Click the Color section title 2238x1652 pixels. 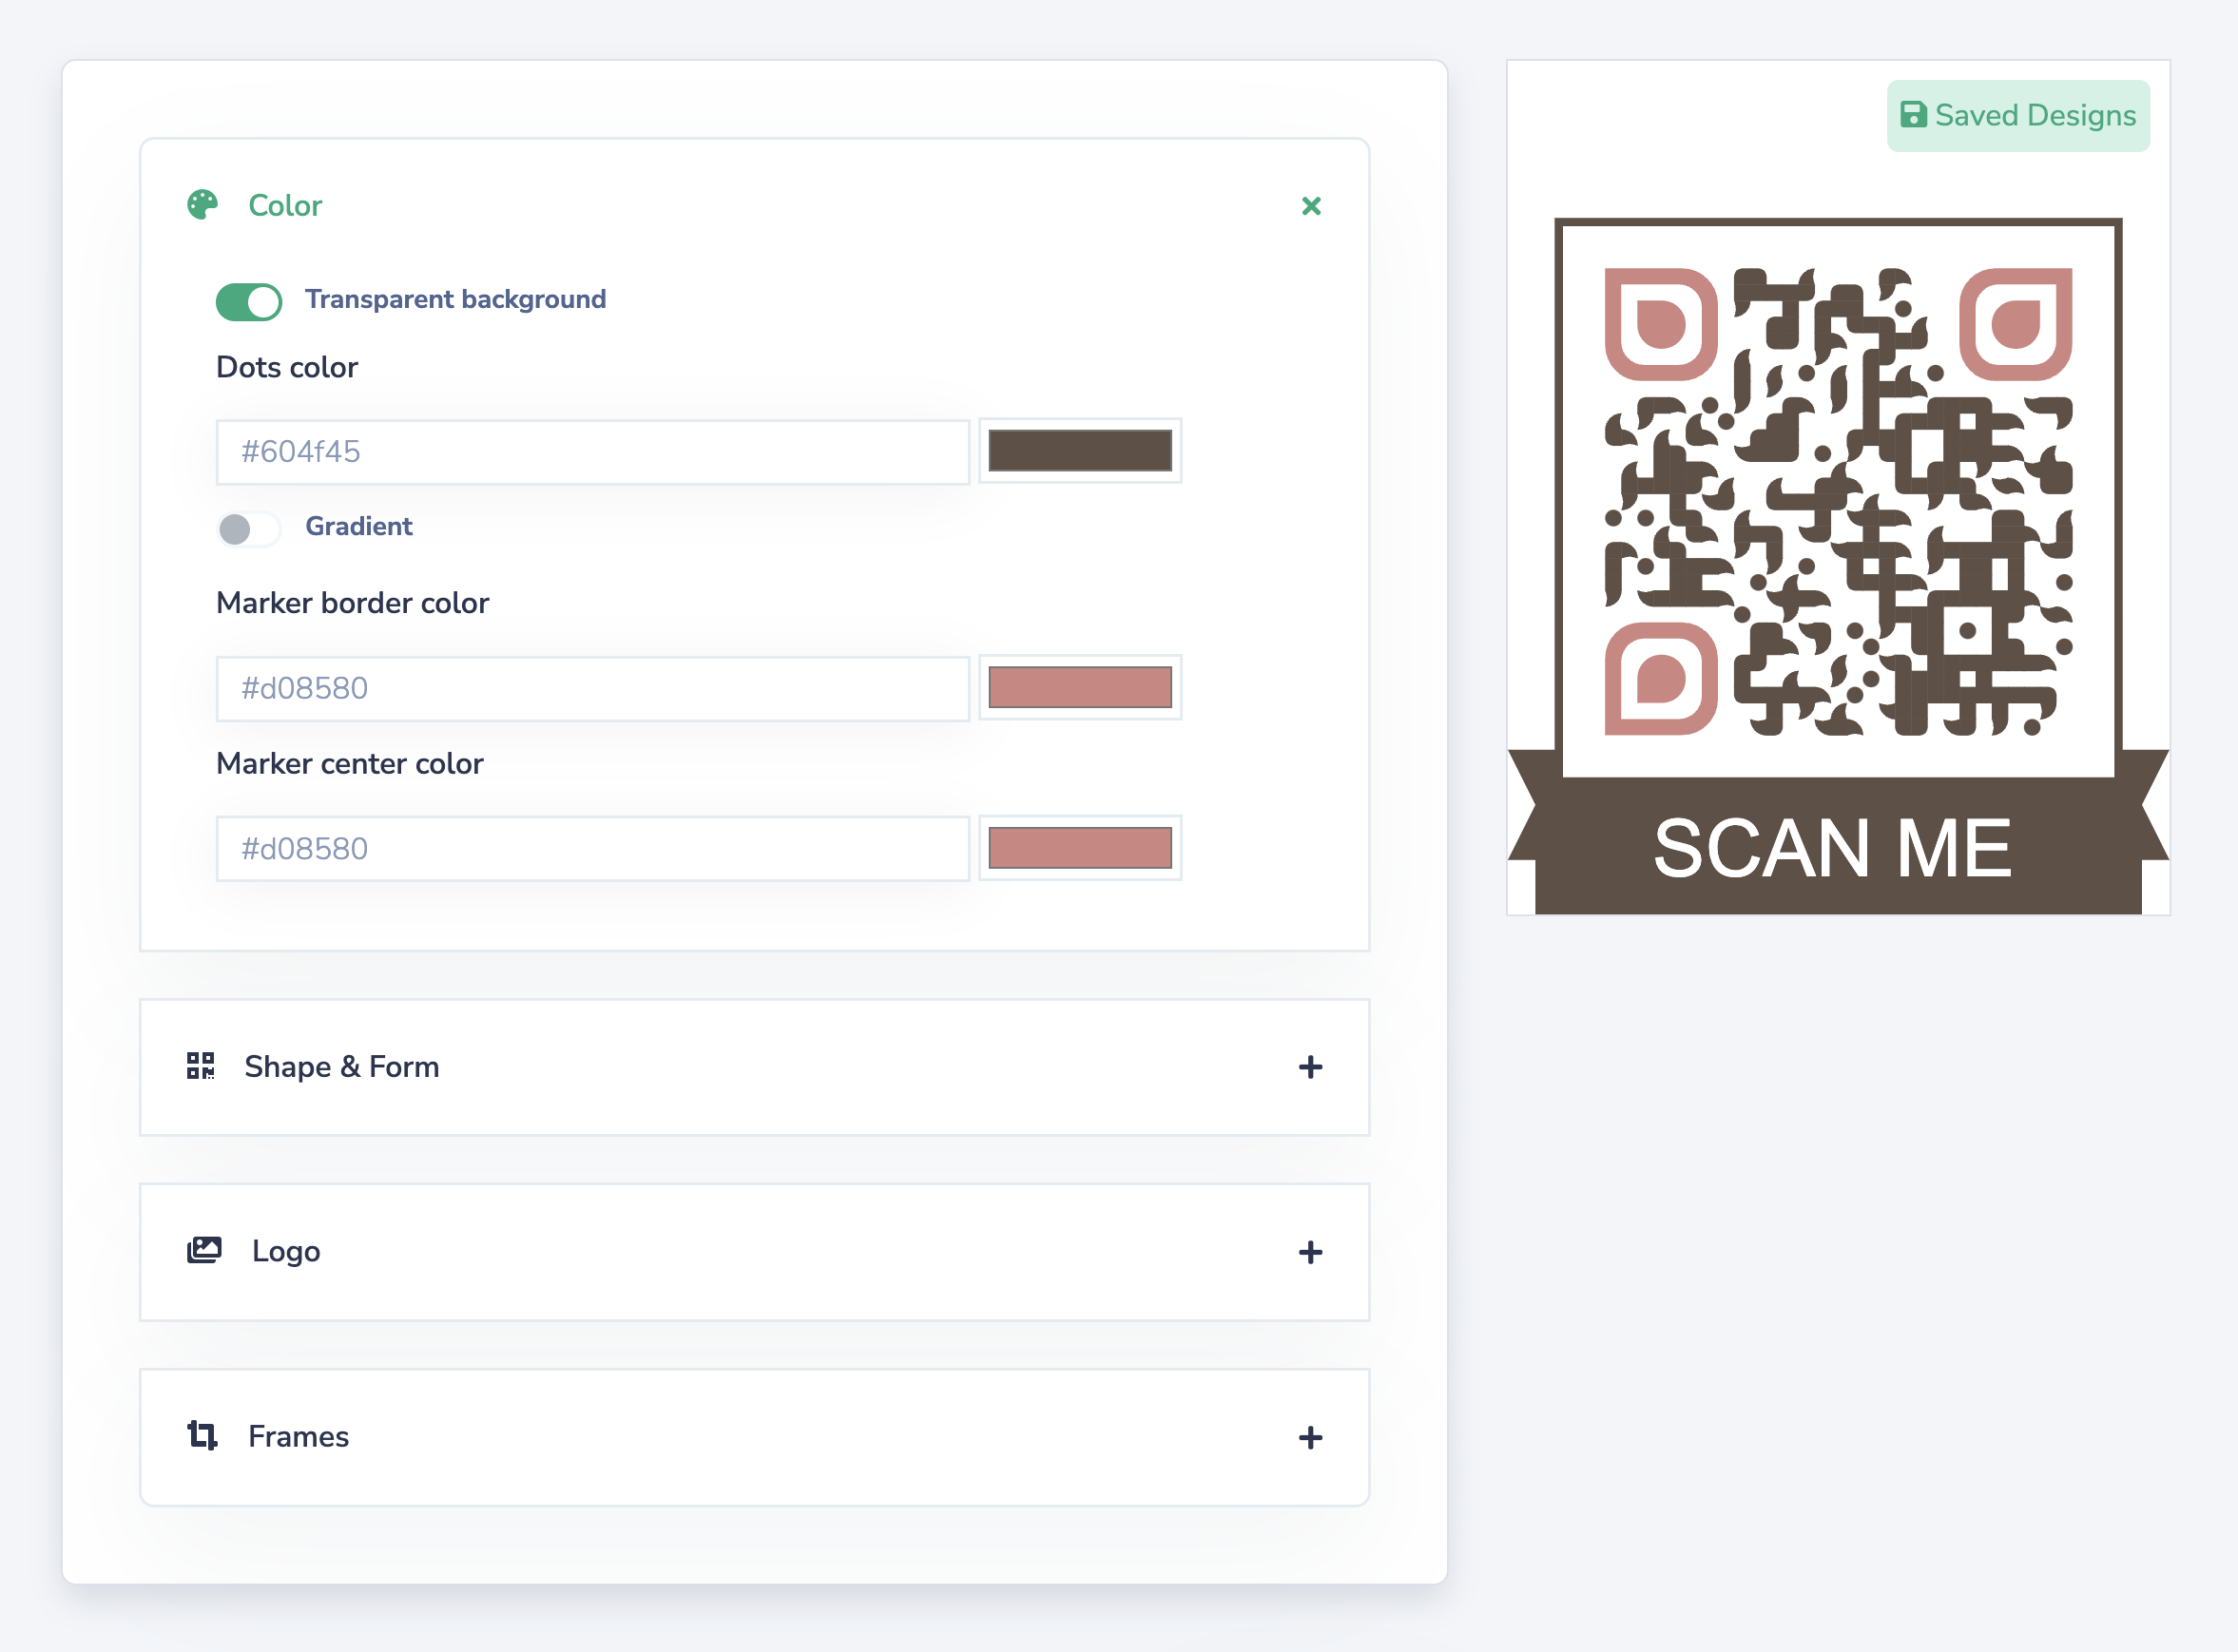(285, 206)
